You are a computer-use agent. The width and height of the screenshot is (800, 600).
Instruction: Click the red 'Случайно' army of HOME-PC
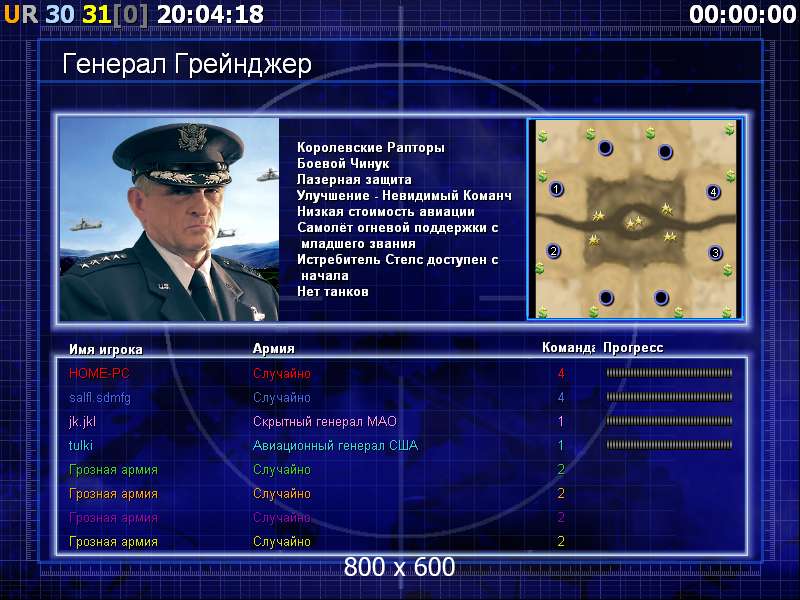point(282,373)
